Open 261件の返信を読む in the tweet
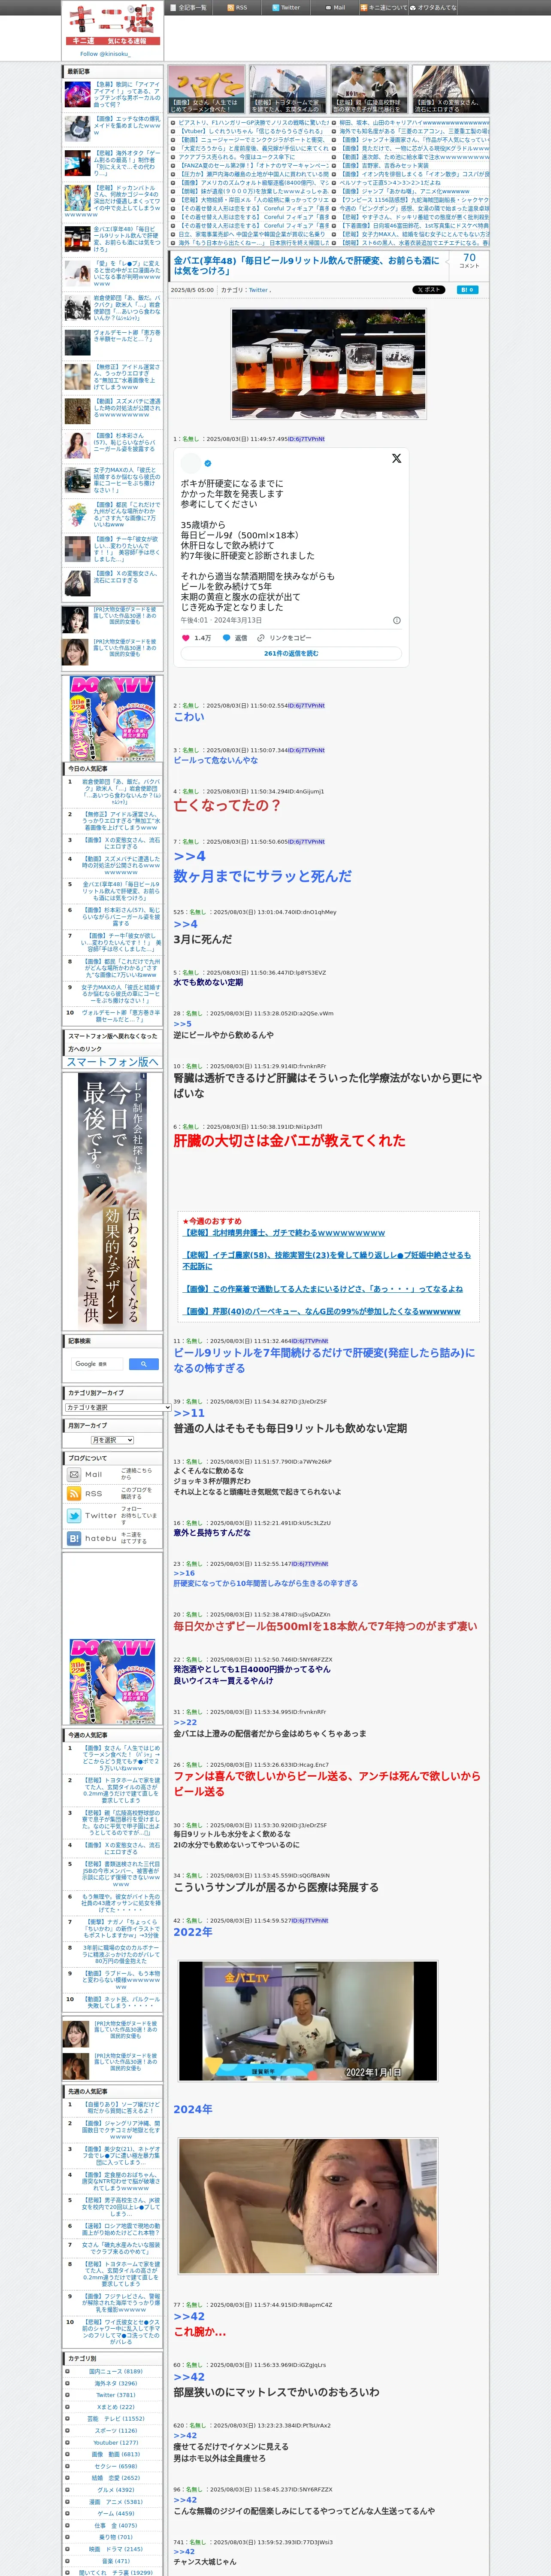This screenshot has height=2576, width=551. (x=291, y=653)
